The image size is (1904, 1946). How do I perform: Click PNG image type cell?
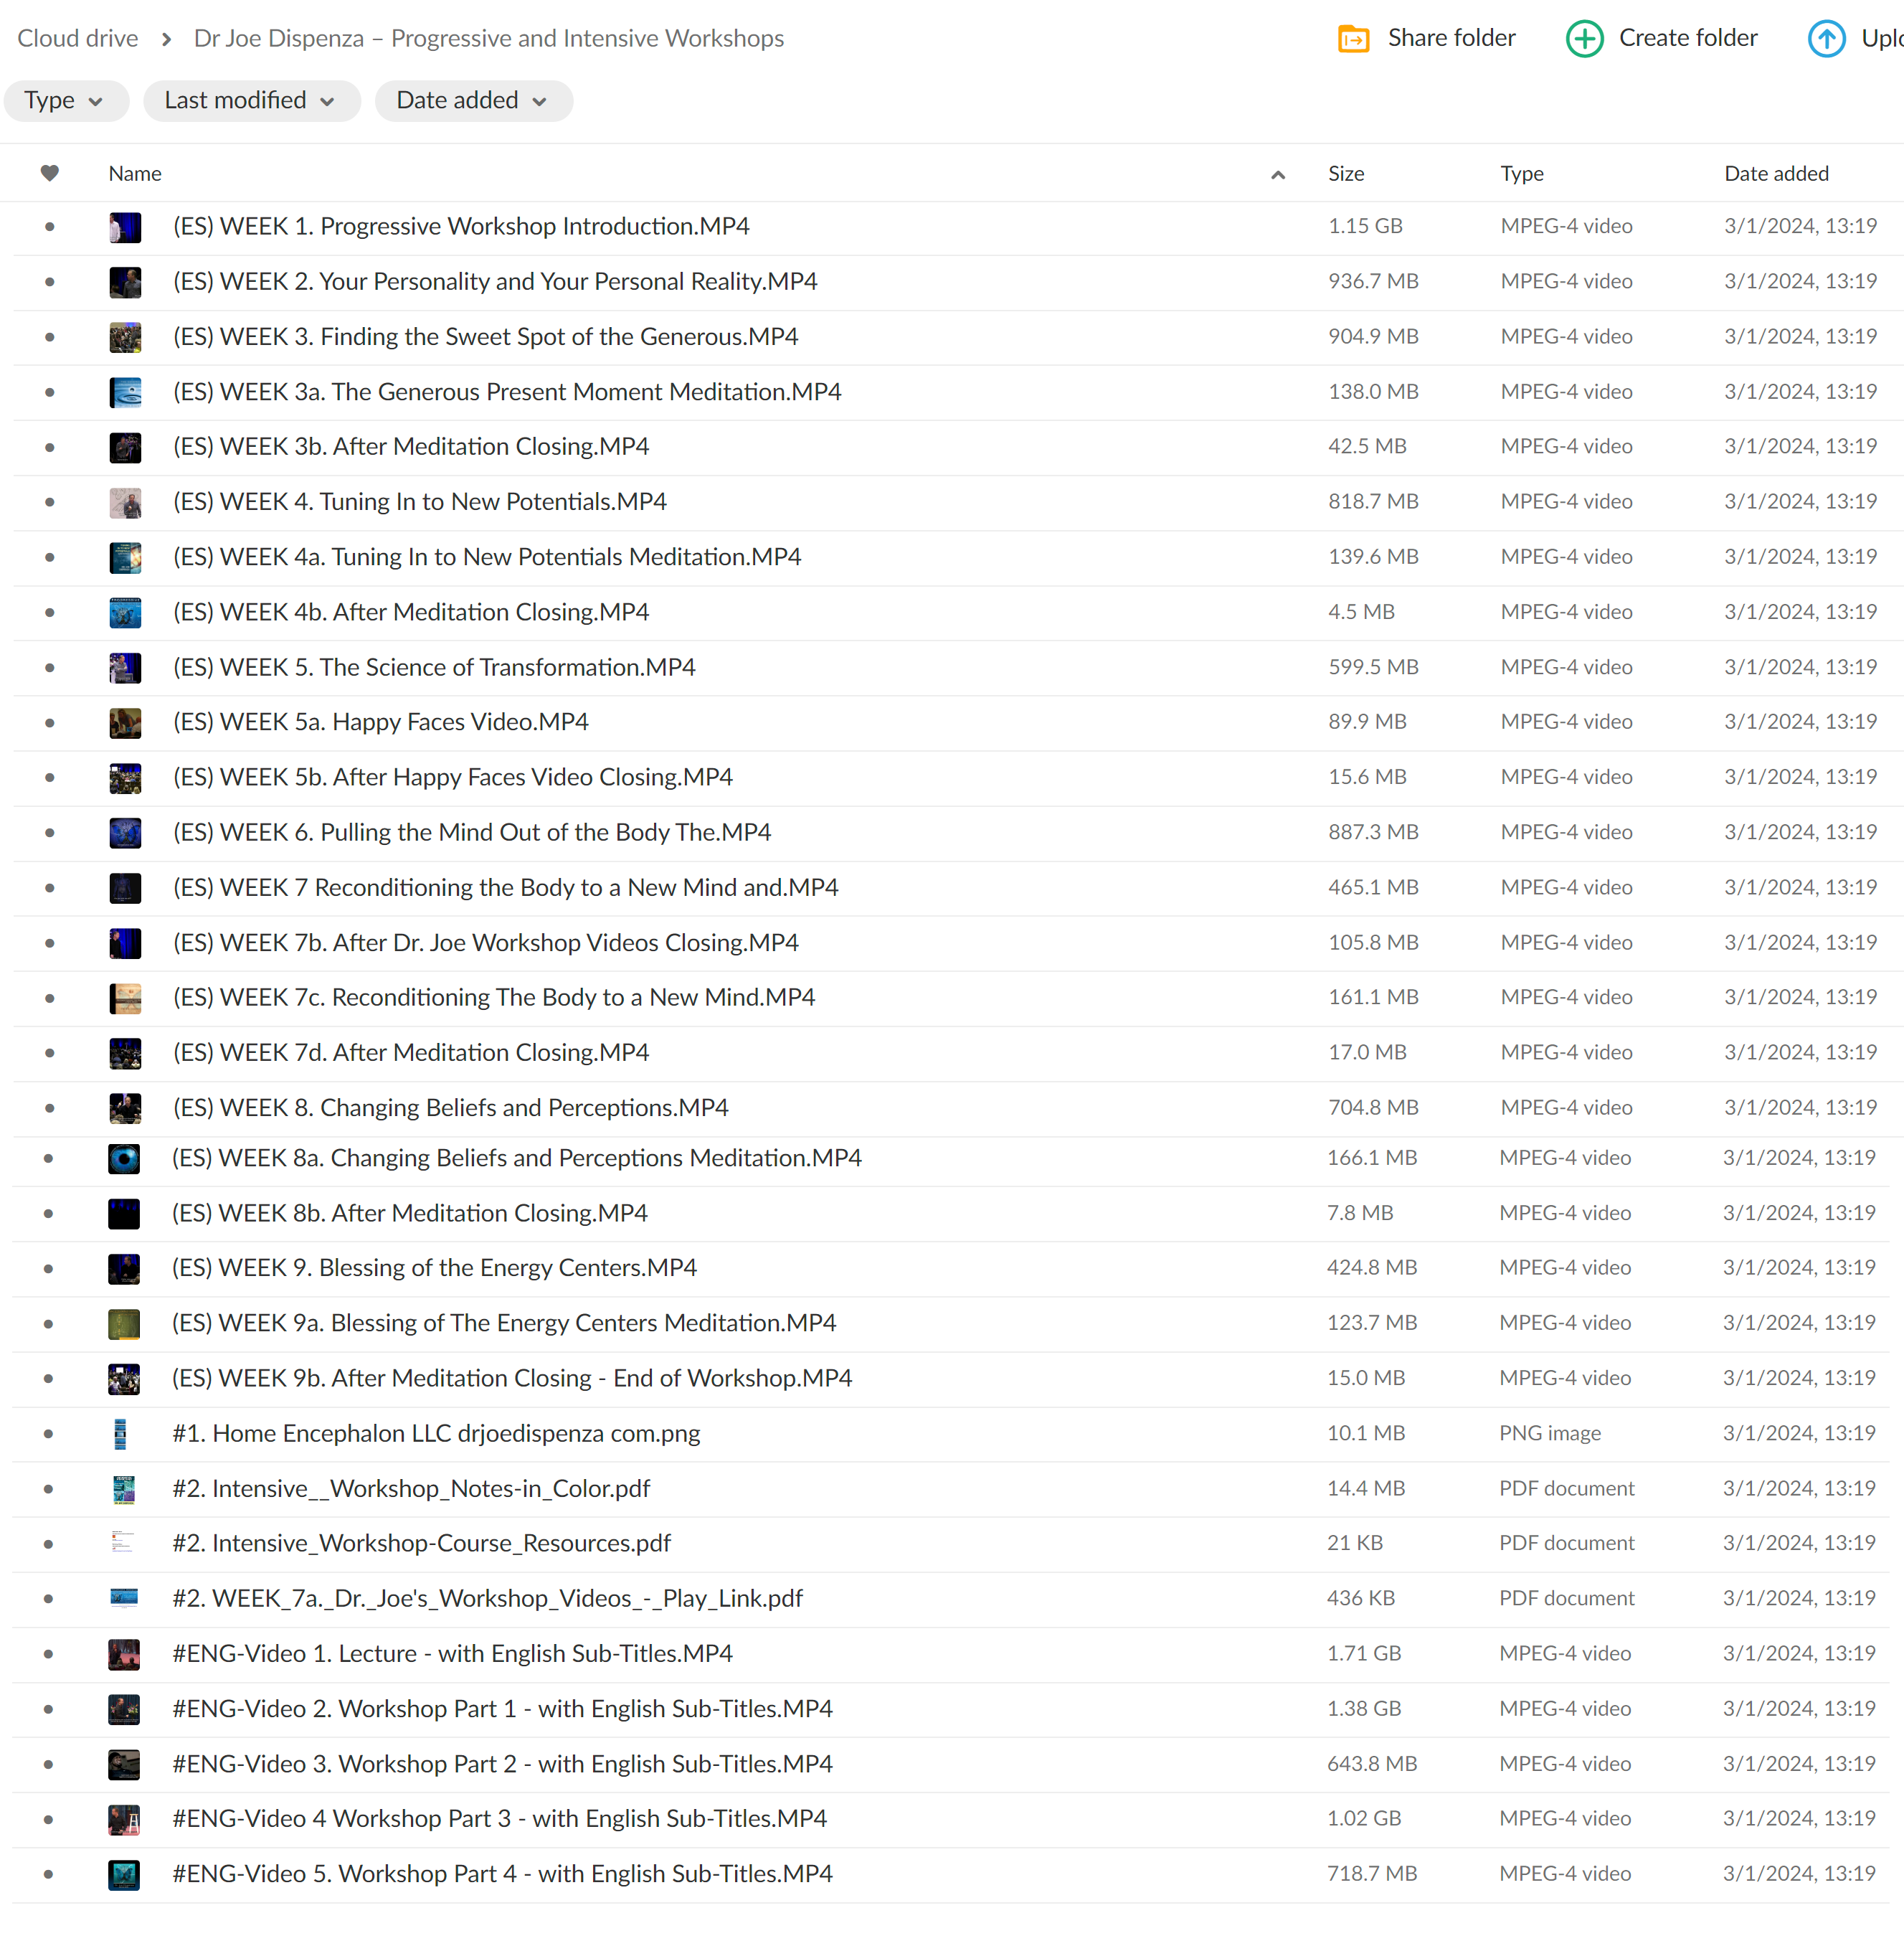pos(1549,1433)
